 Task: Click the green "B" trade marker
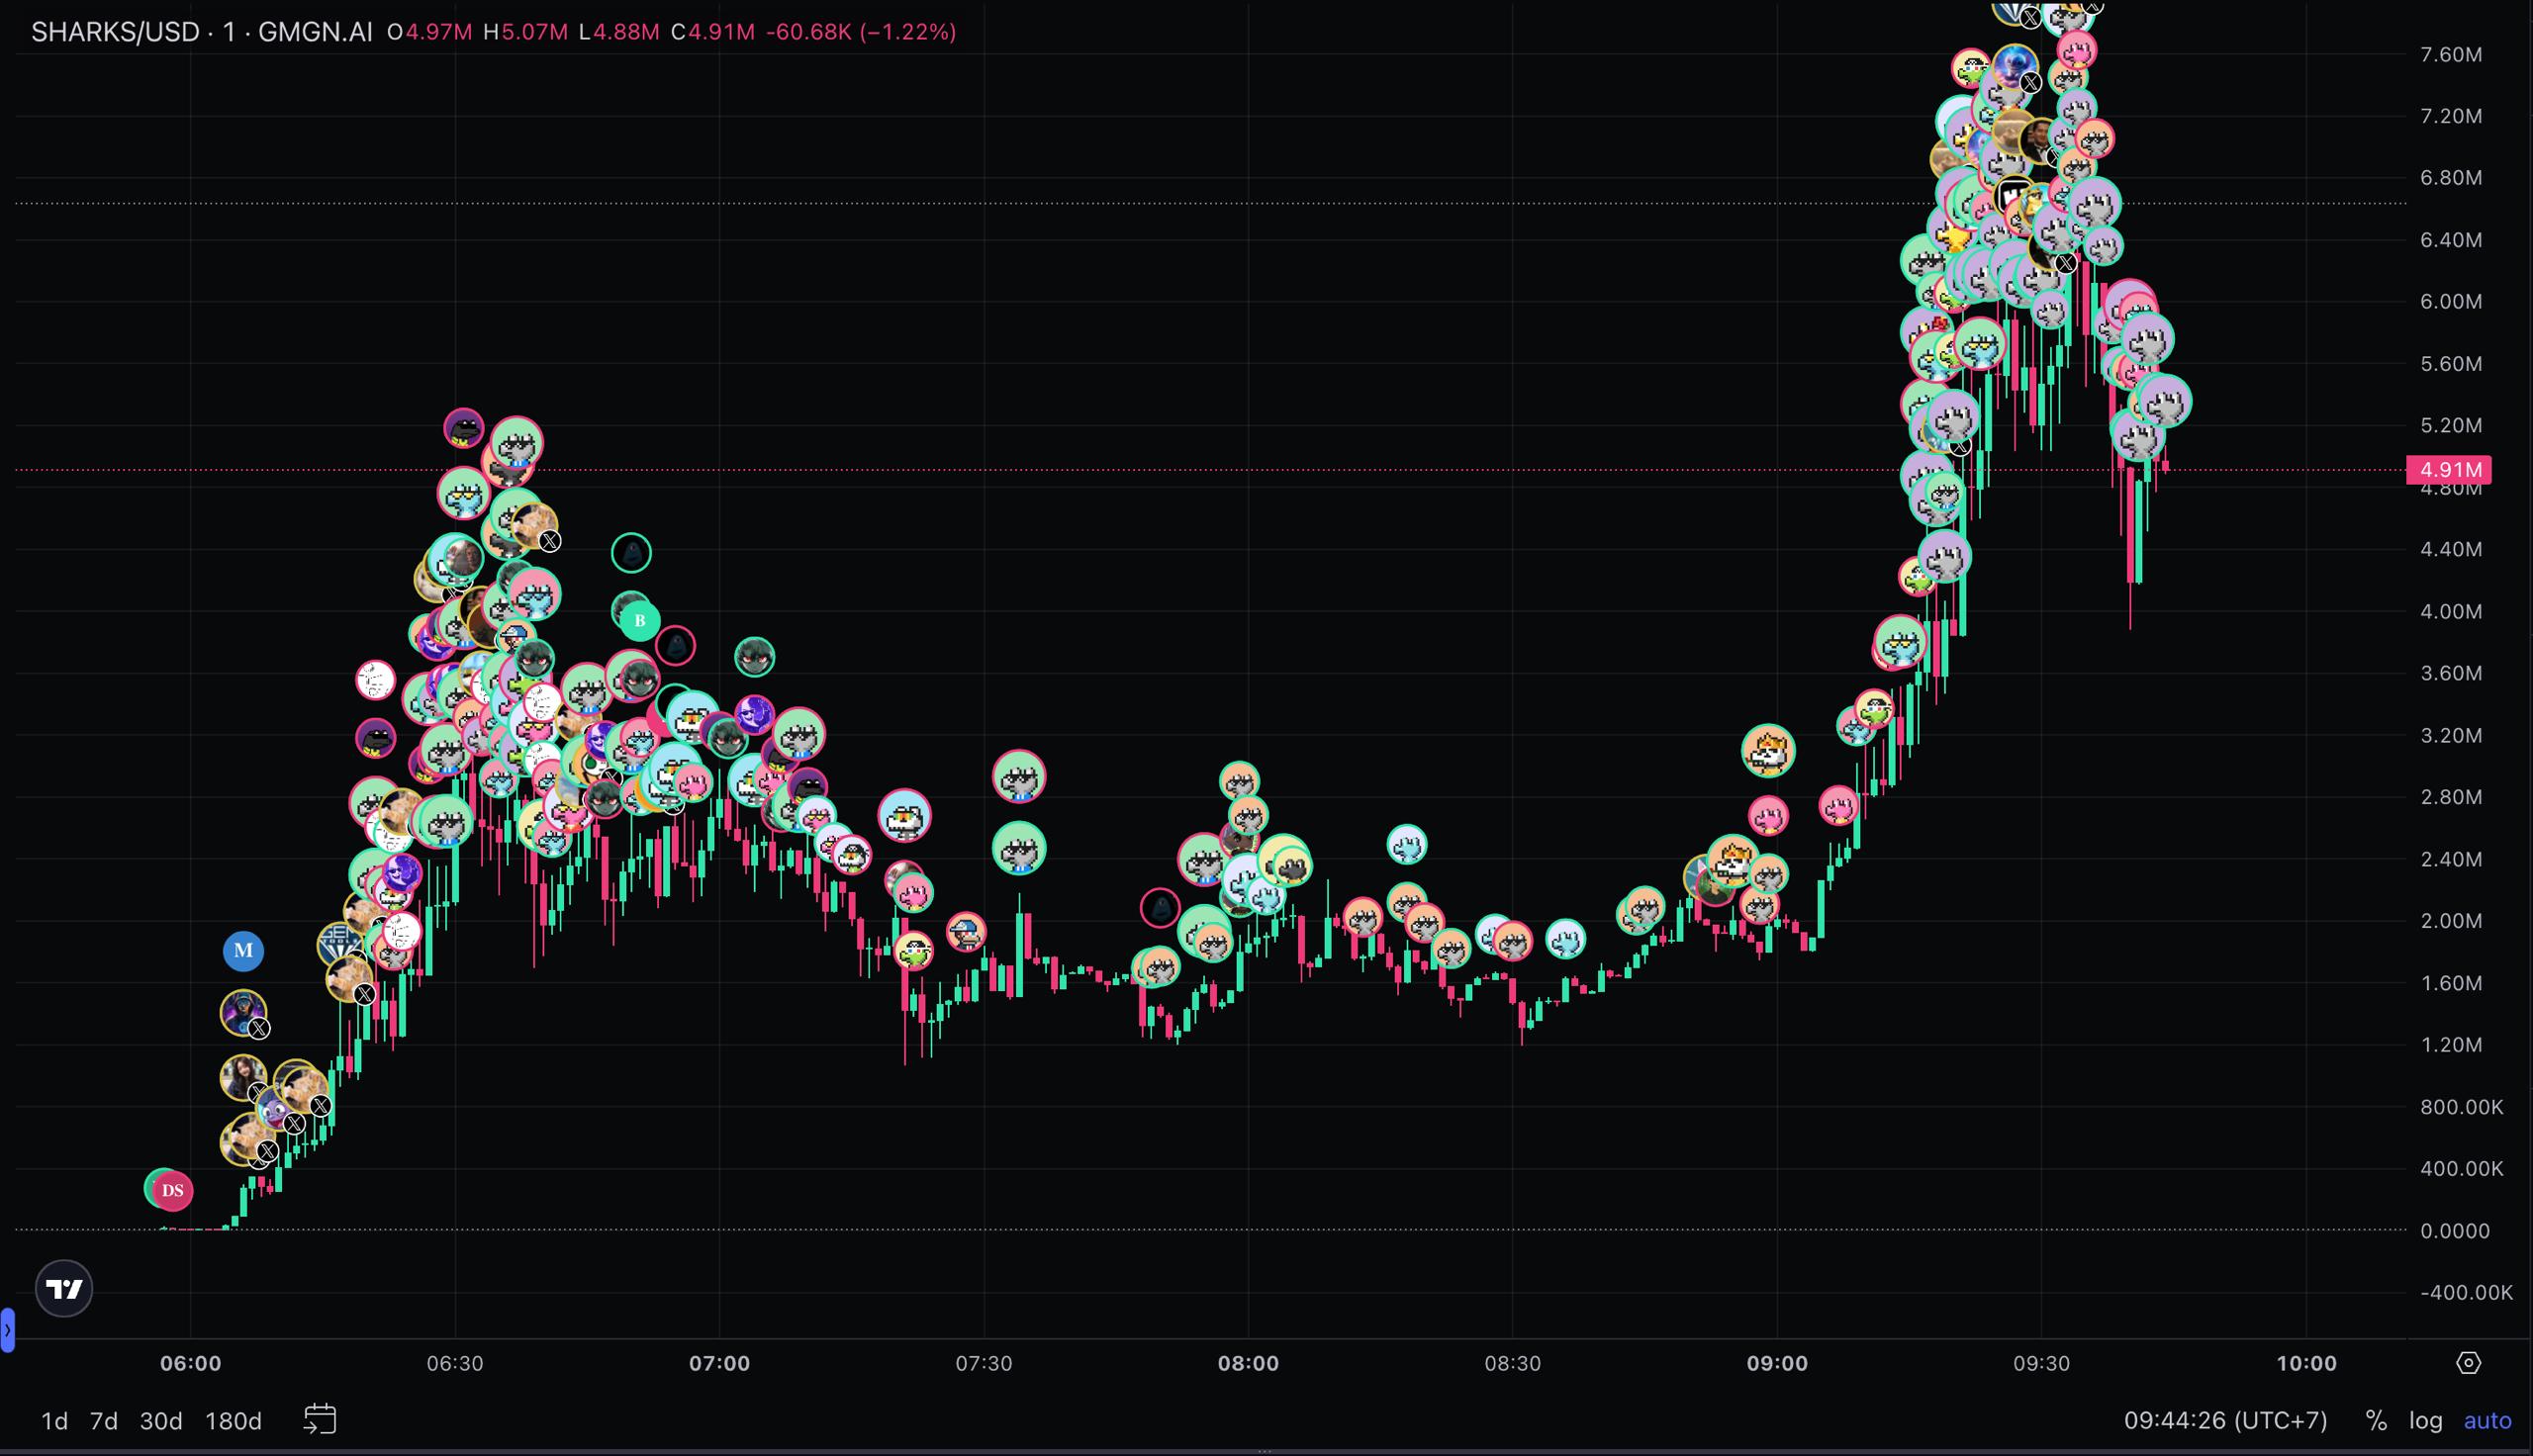(640, 621)
